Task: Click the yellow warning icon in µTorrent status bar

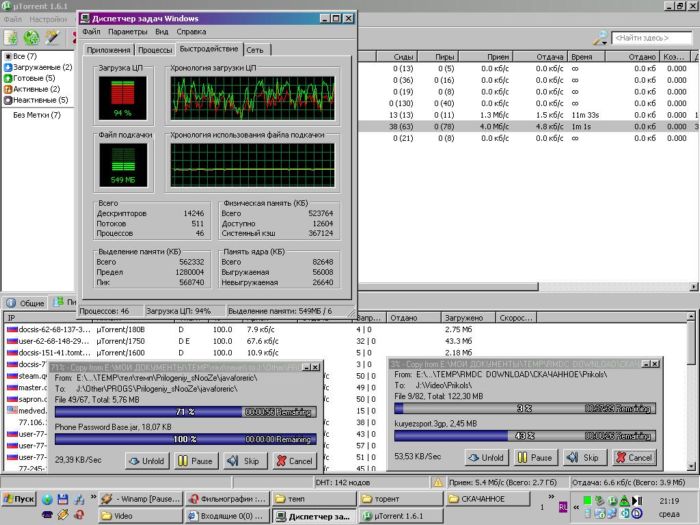Action: point(438,482)
